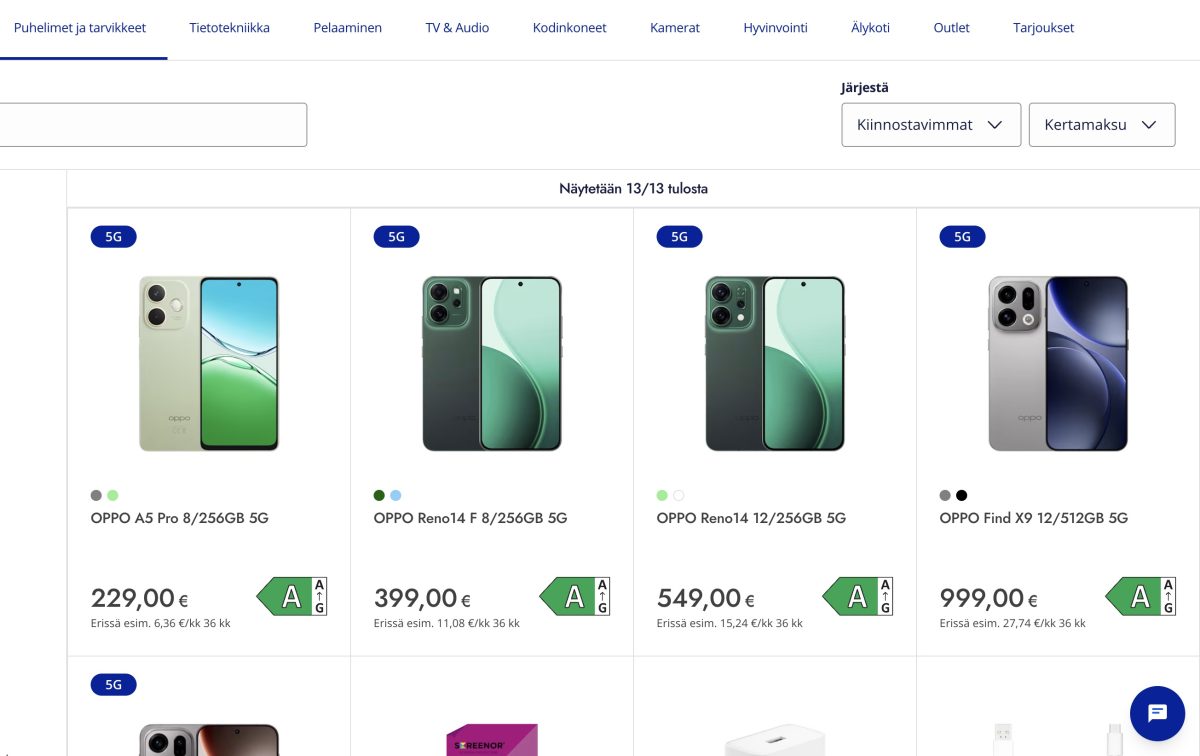Image resolution: width=1200 pixels, height=756 pixels.
Task: Select the black color dot on OPPO Find X9
Action: [x=961, y=495]
